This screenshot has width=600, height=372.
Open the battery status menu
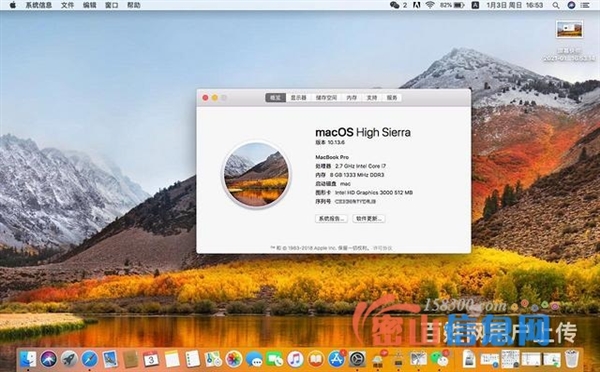point(452,5)
